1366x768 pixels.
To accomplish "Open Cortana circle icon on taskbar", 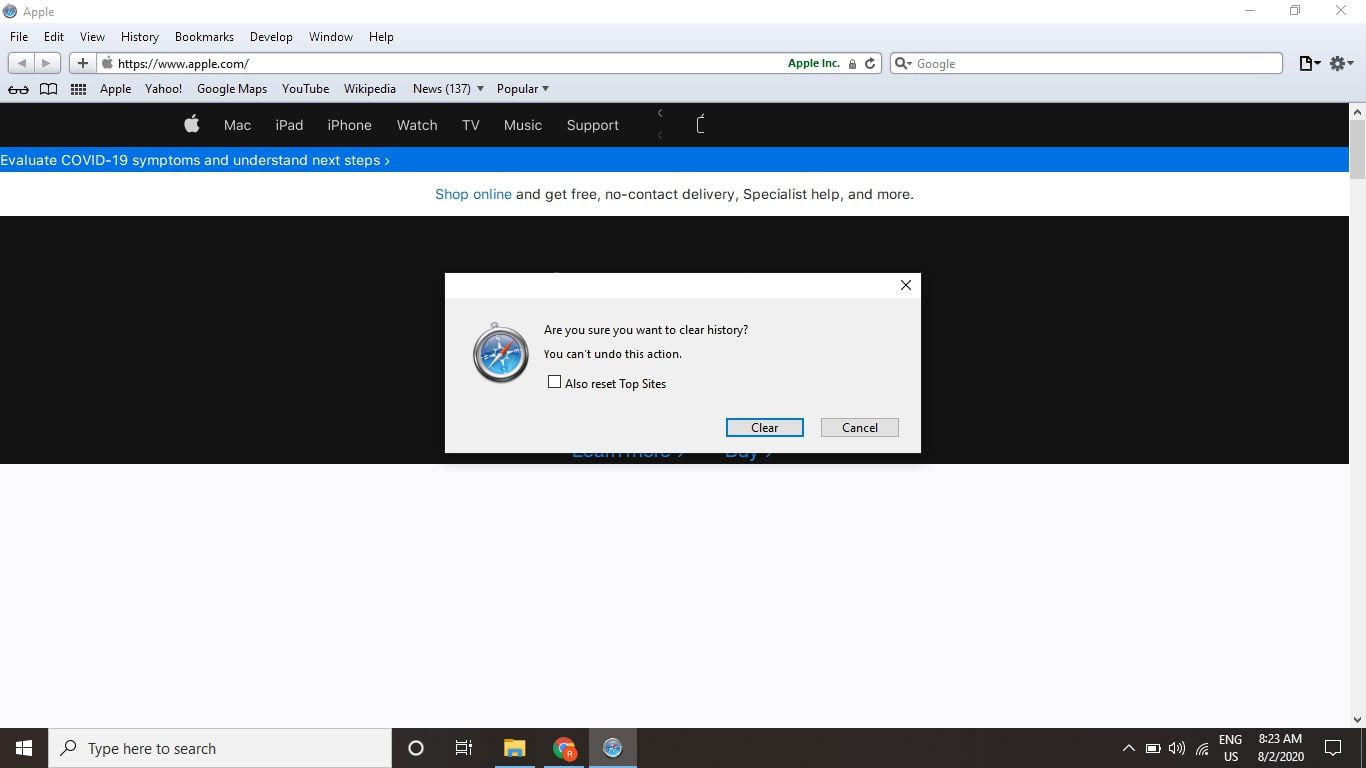I will pyautogui.click(x=416, y=748).
